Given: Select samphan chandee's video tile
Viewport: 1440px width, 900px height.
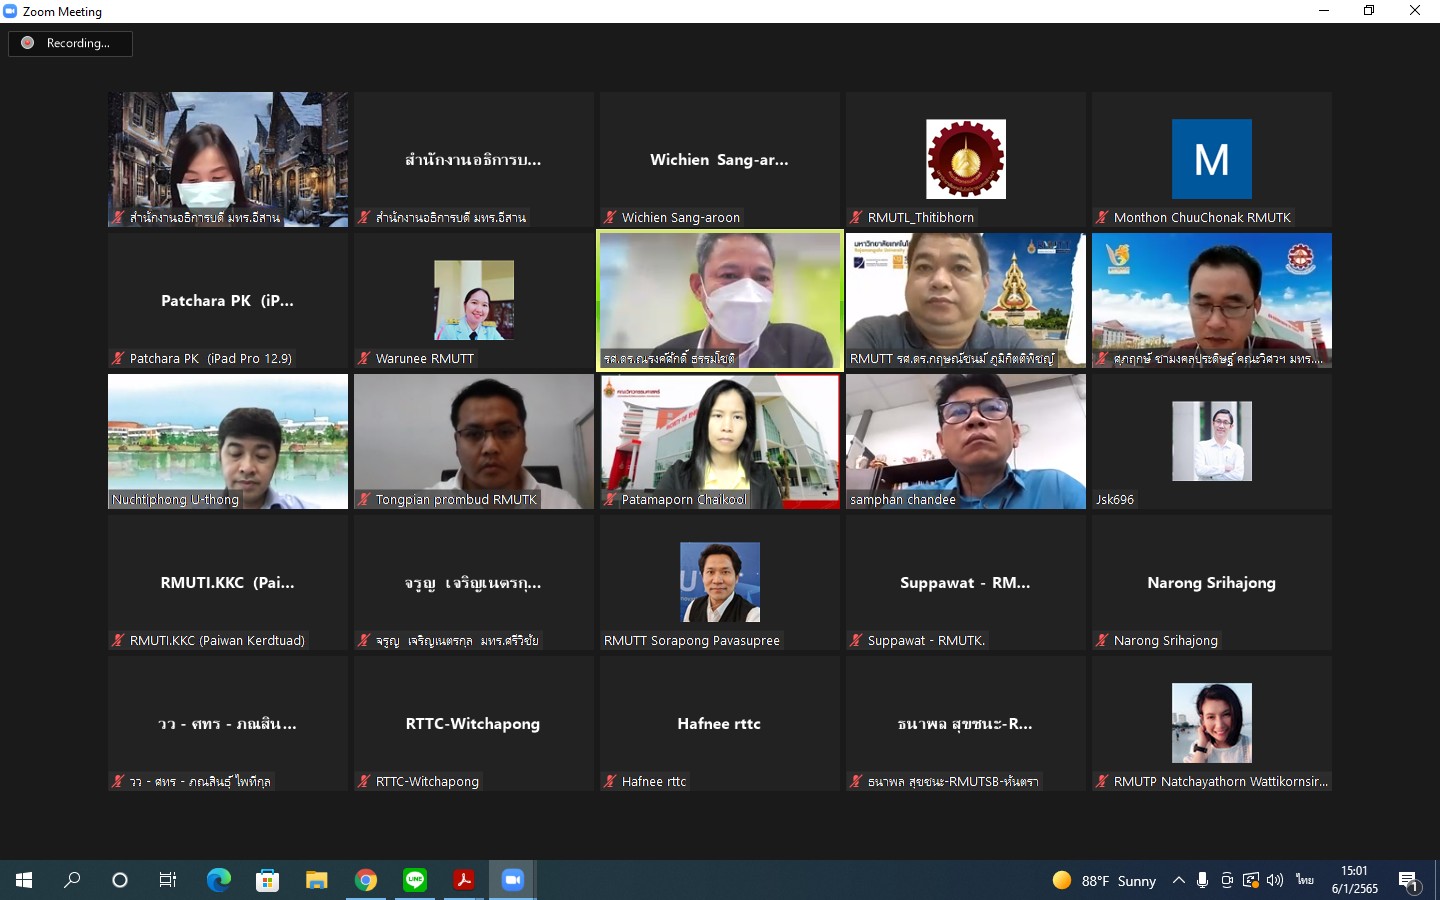Looking at the screenshot, I should 966,441.
